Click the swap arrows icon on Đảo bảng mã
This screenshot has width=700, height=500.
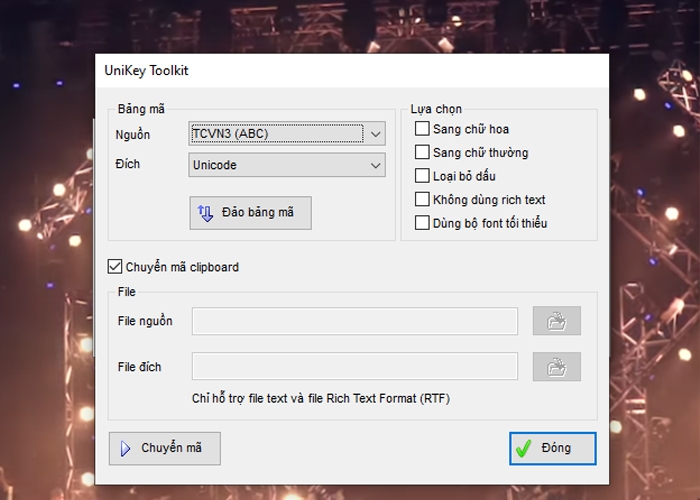point(206,213)
